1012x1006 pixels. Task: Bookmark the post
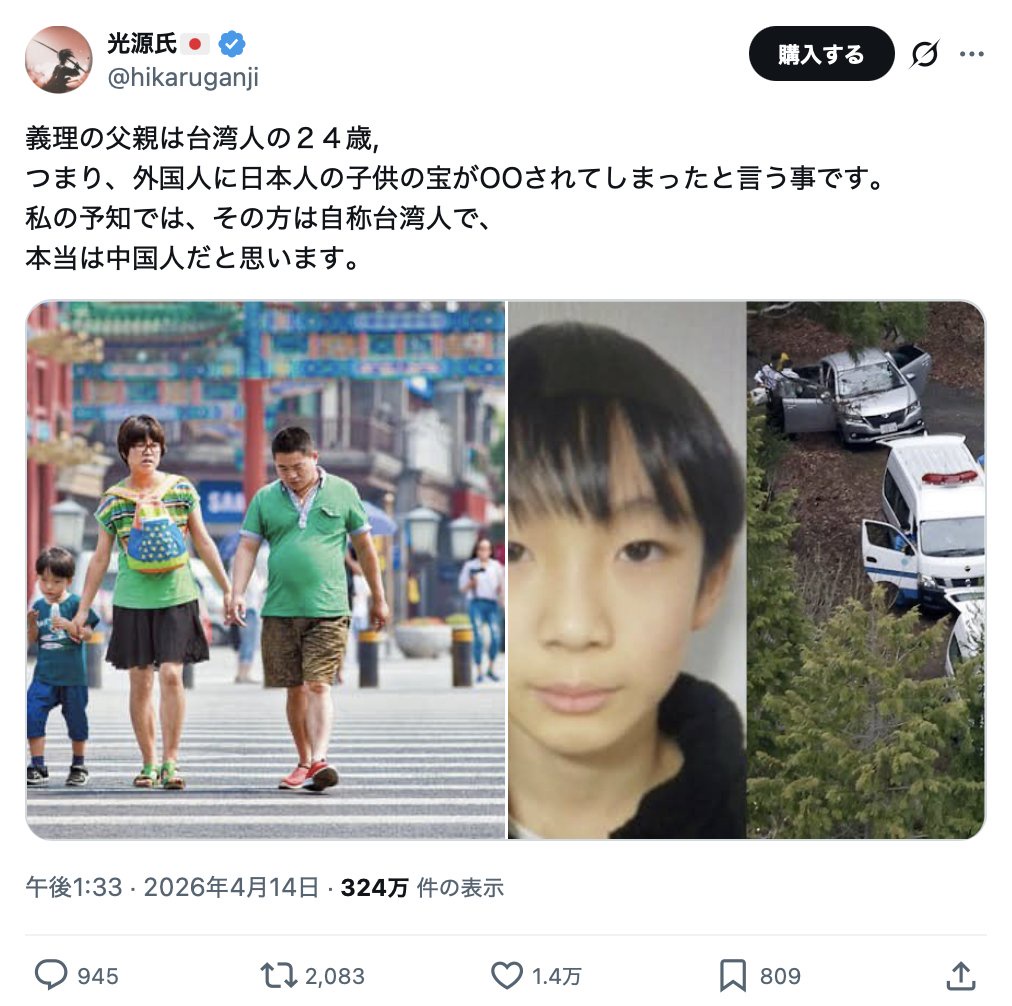pyautogui.click(x=733, y=975)
